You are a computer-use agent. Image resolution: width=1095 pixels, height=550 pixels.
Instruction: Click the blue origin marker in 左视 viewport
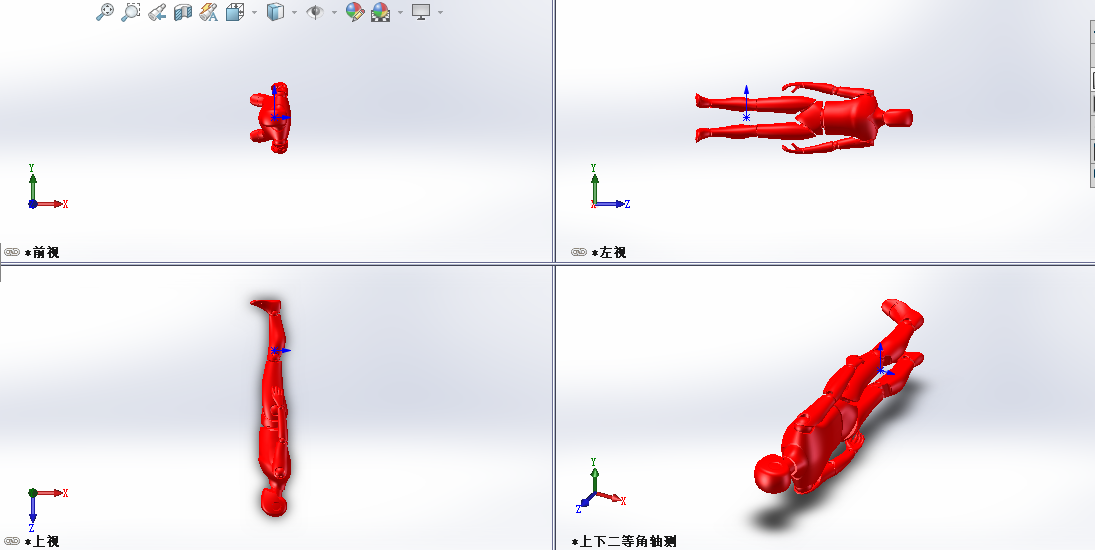tap(747, 118)
